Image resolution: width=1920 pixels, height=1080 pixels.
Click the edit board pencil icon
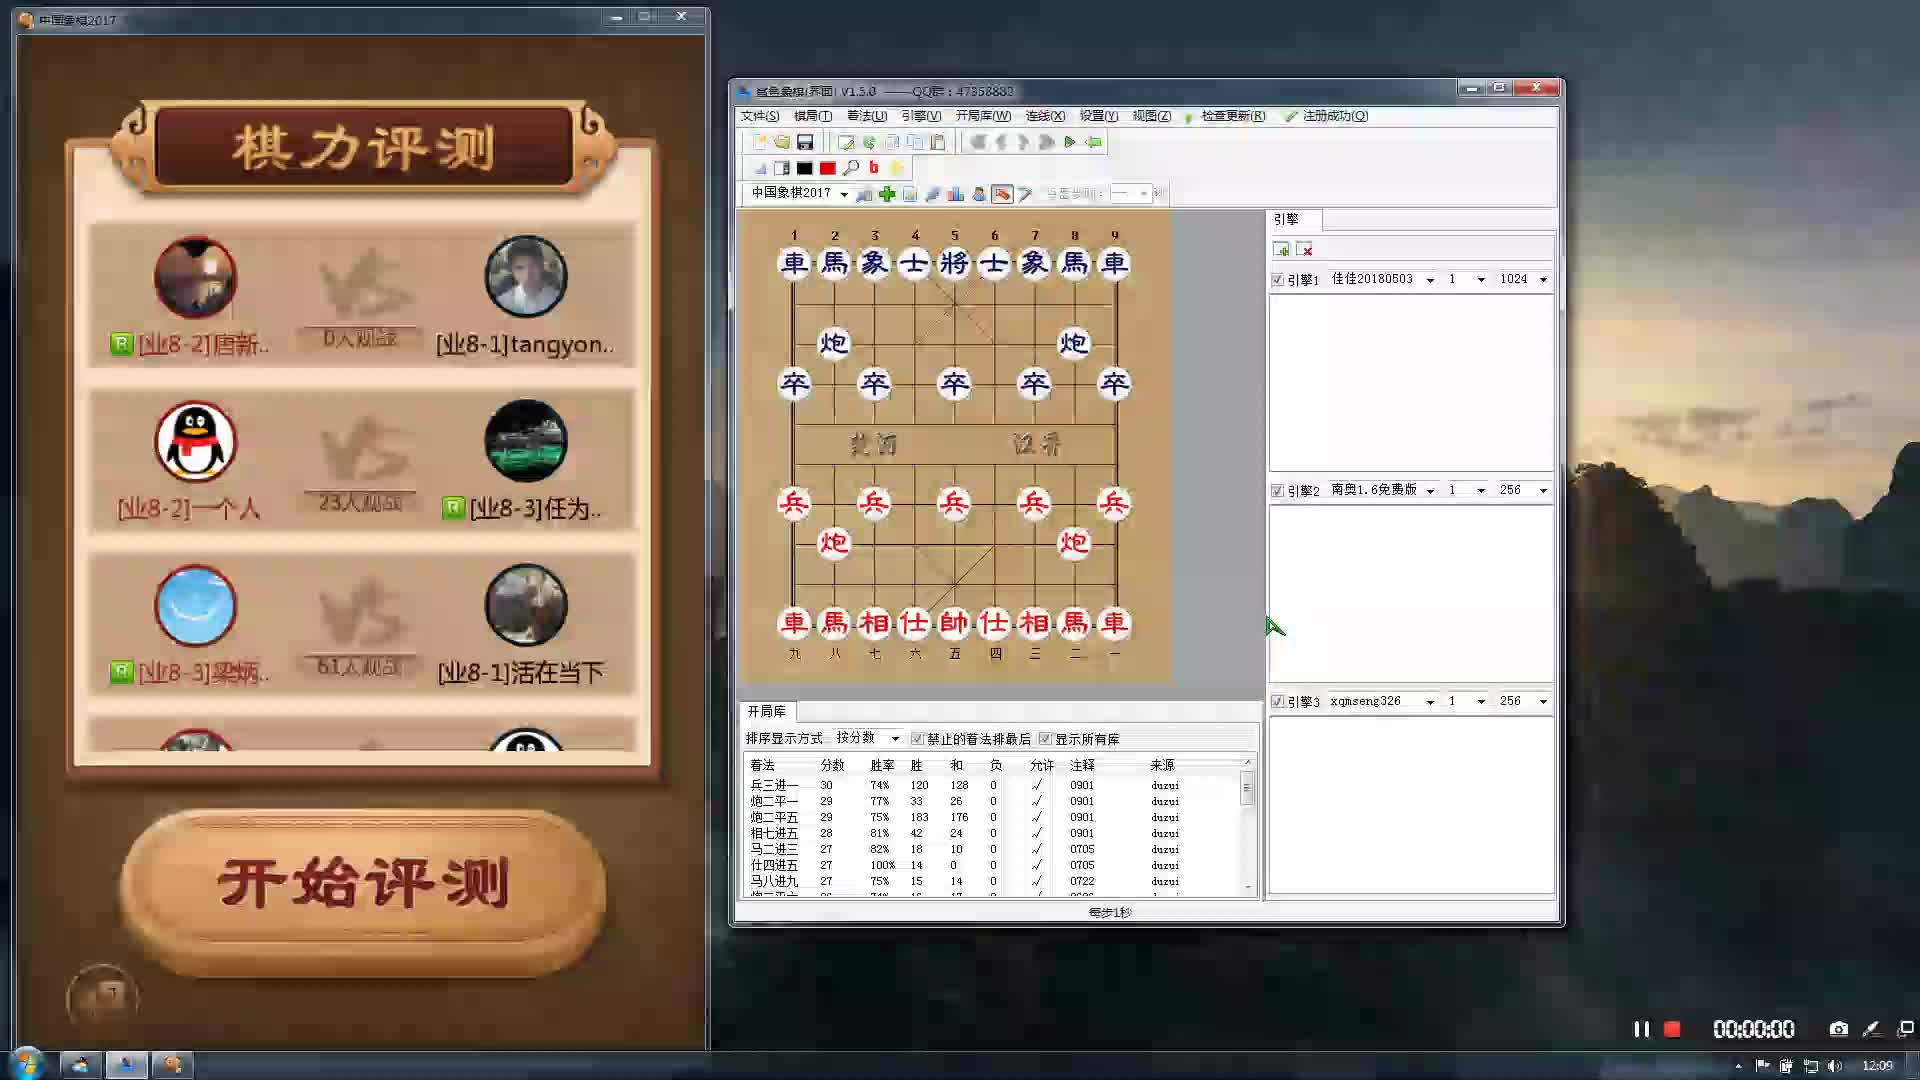point(846,142)
